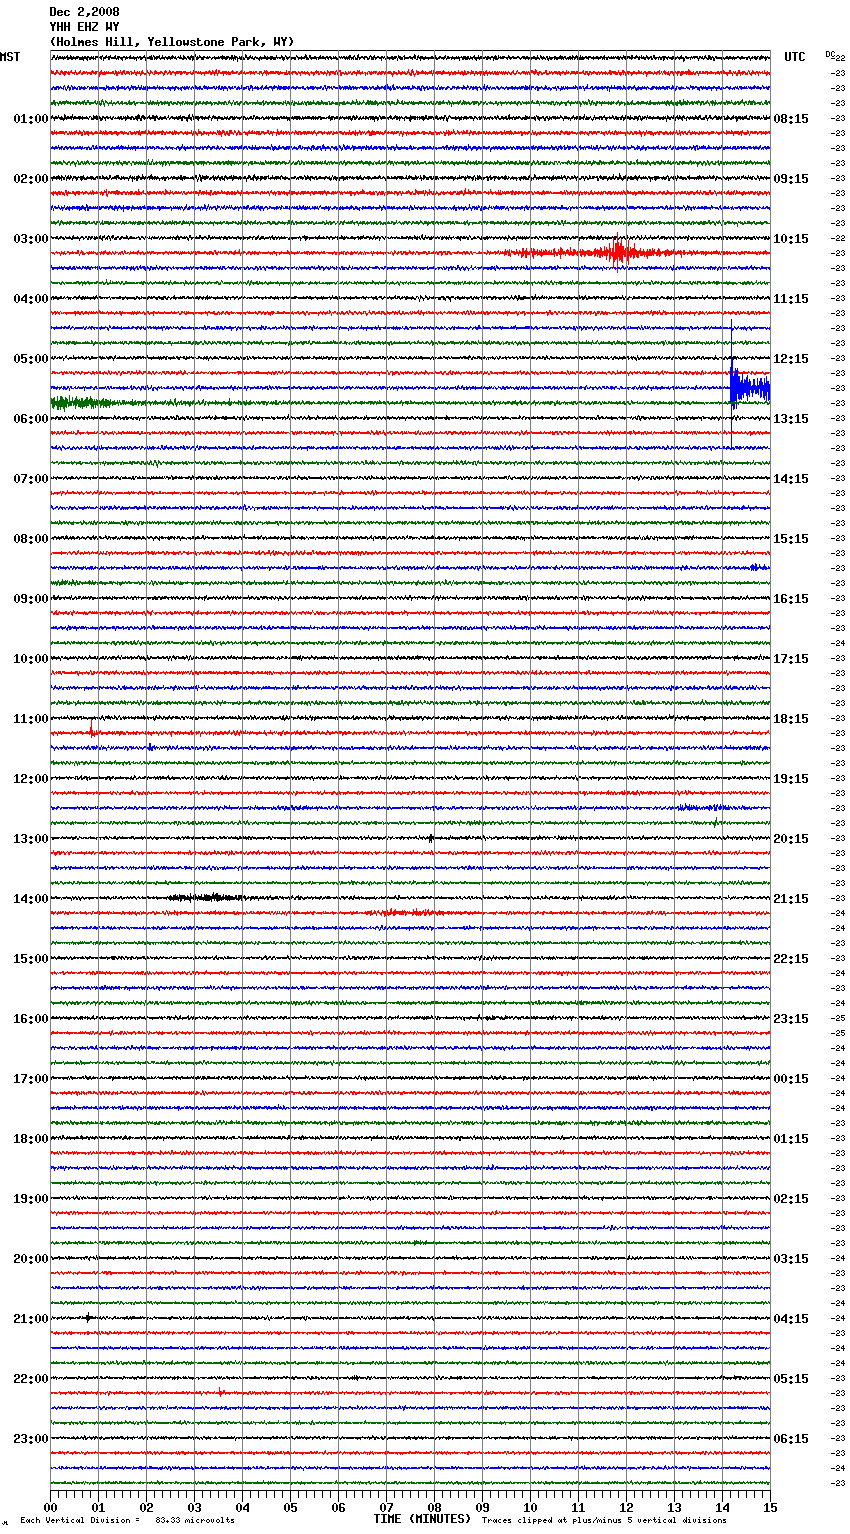Click the '83.33 microvolts' scale note
Screen dimensions: 850x1534
click(x=195, y=1521)
